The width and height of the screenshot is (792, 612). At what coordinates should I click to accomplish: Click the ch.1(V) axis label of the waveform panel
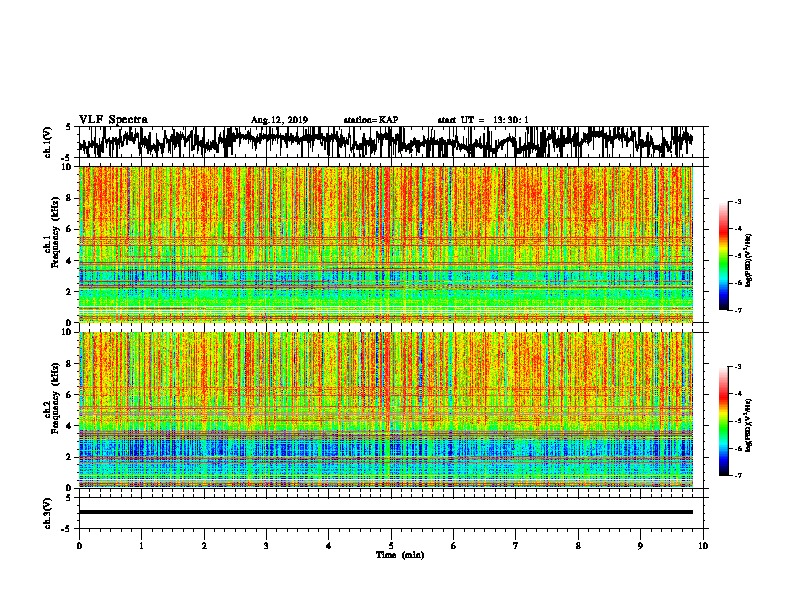coord(48,142)
